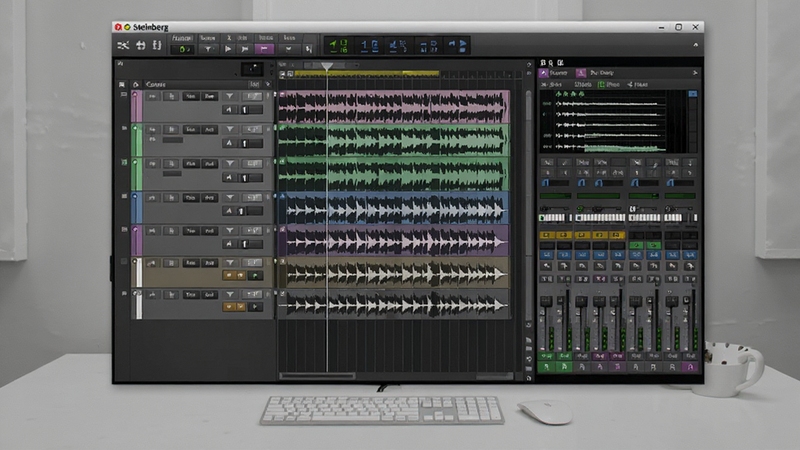The image size is (800, 450).
Task: Click the small icon right of the toolbar chevron
Action: (308, 49)
